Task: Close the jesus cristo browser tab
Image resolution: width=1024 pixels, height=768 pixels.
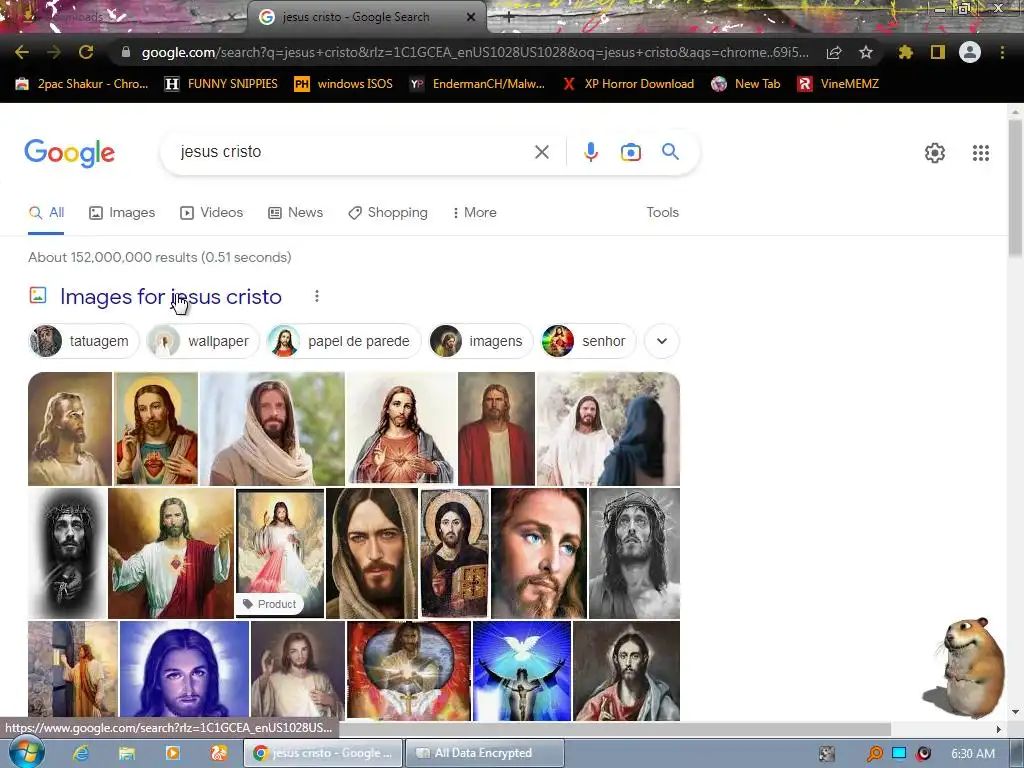Action: 471,18
